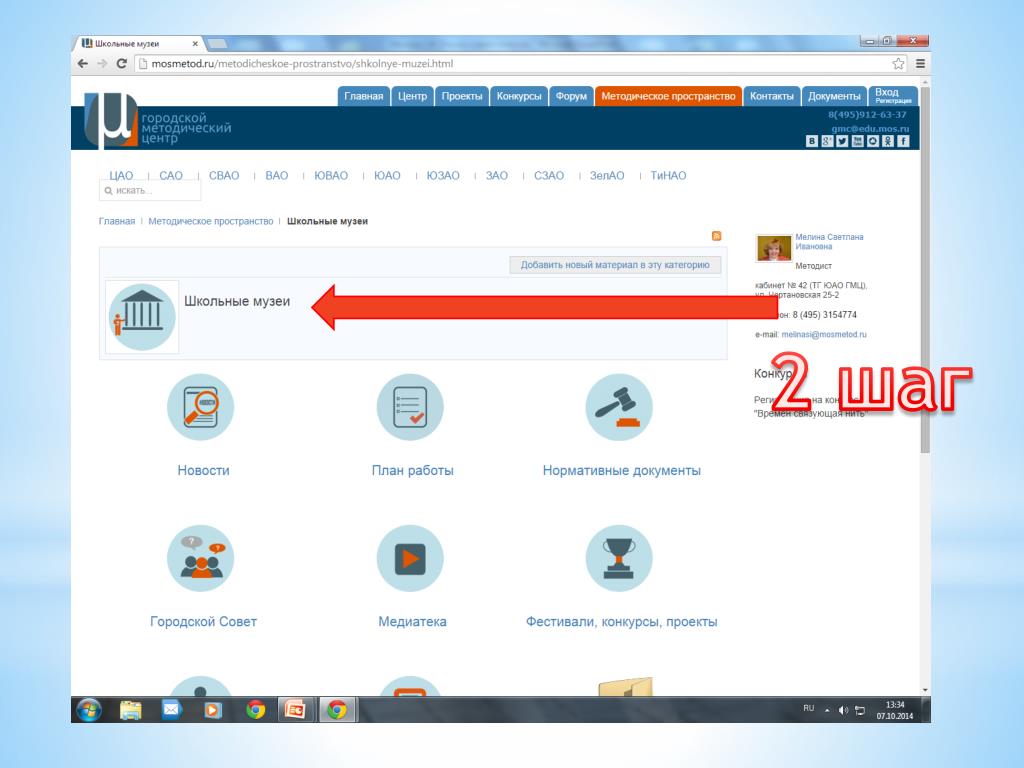Open File Explorer from the taskbar
Viewport: 1024px width, 768px height.
click(x=131, y=710)
